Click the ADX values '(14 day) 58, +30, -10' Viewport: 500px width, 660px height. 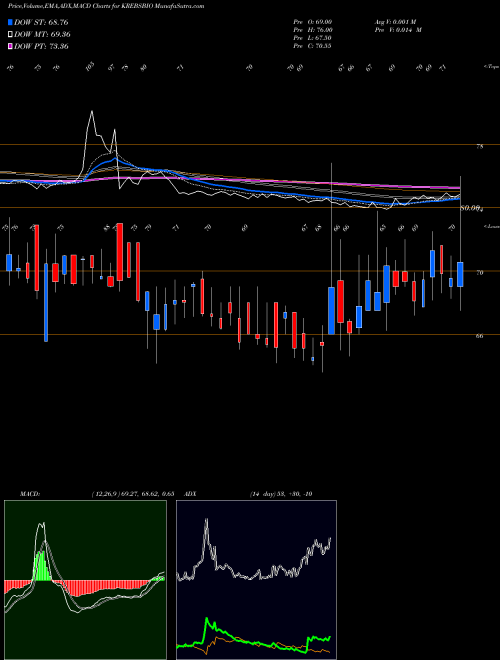(281, 494)
